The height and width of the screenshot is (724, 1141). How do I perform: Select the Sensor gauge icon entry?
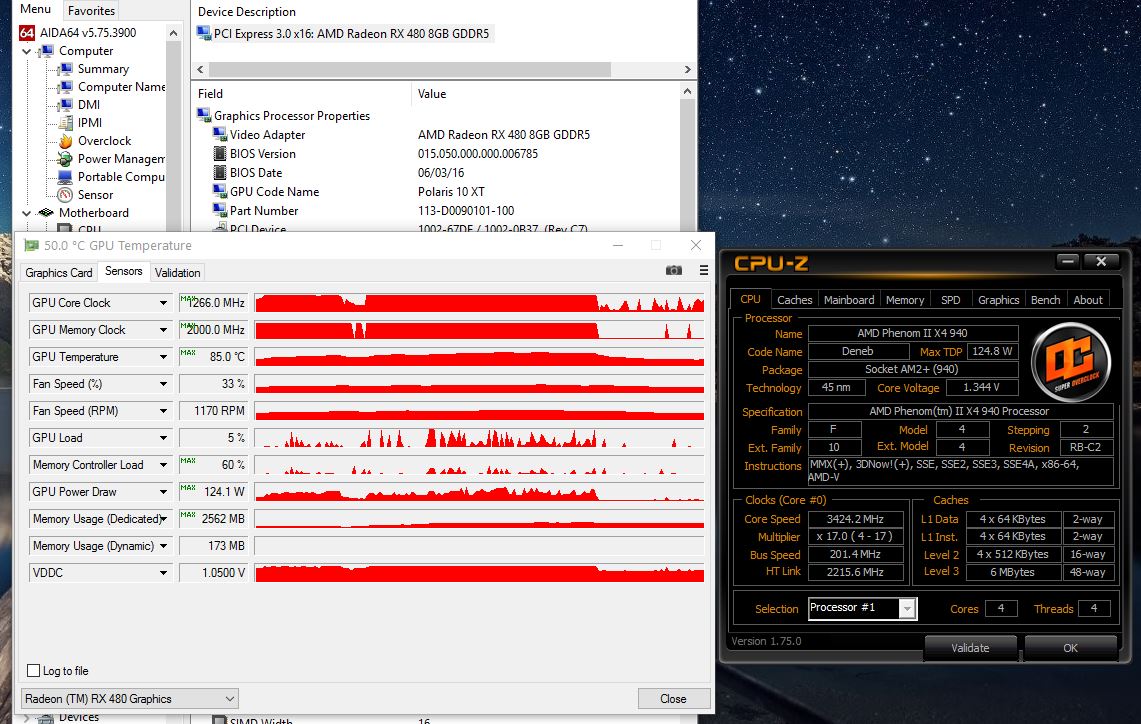(x=65, y=195)
